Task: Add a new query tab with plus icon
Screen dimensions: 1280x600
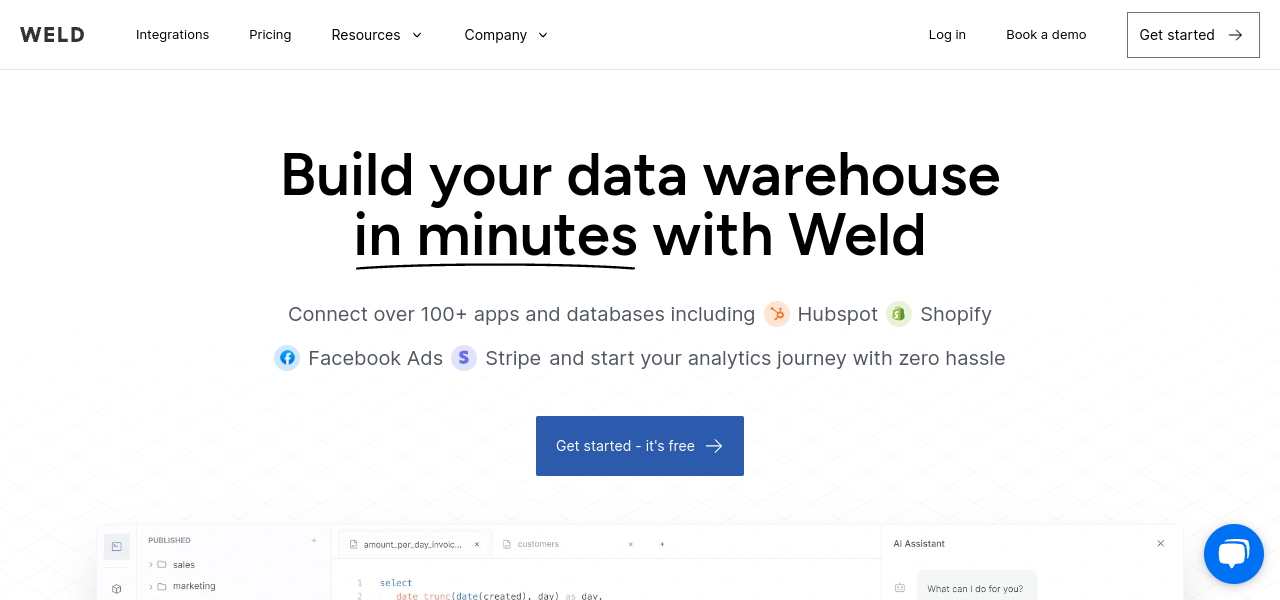Action: (662, 544)
